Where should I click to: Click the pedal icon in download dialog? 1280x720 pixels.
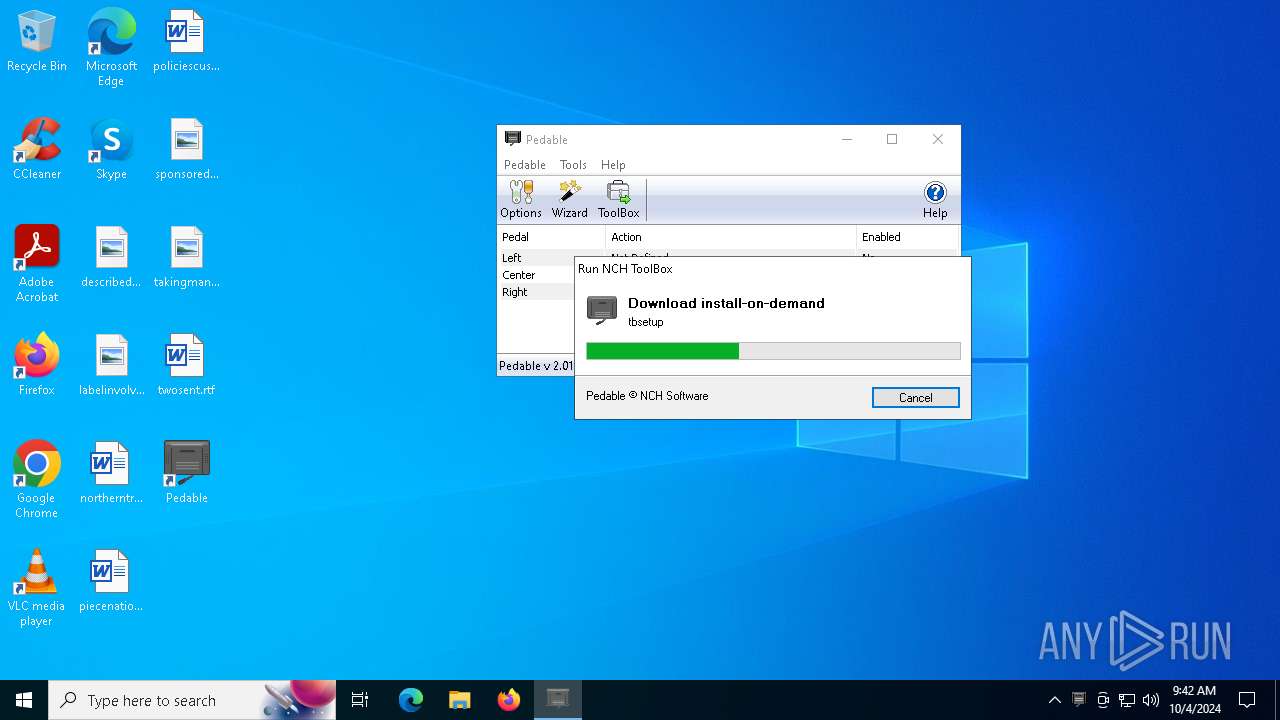coord(602,310)
